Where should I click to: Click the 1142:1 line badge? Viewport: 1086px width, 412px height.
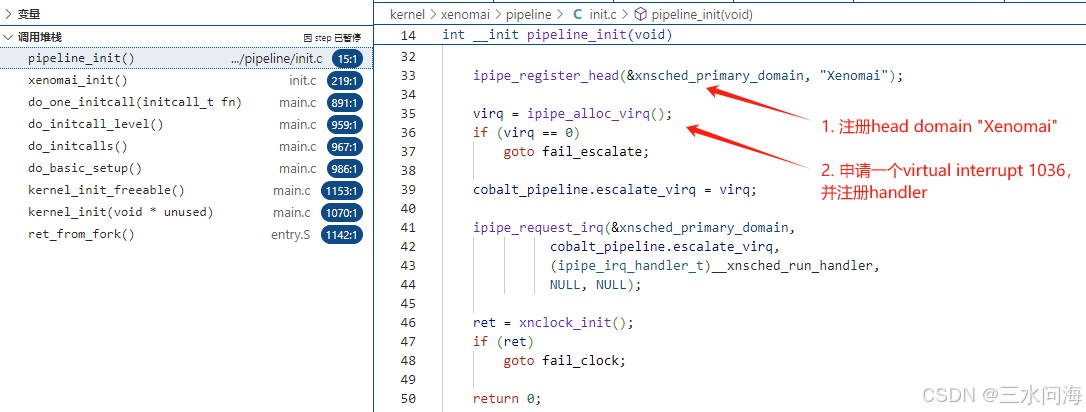coord(342,235)
